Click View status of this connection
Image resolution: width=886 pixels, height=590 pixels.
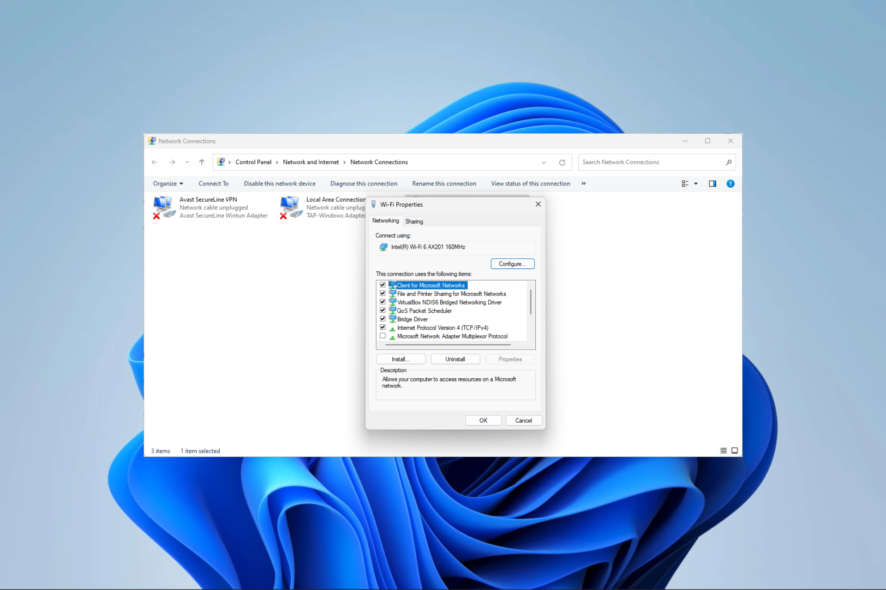531,184
